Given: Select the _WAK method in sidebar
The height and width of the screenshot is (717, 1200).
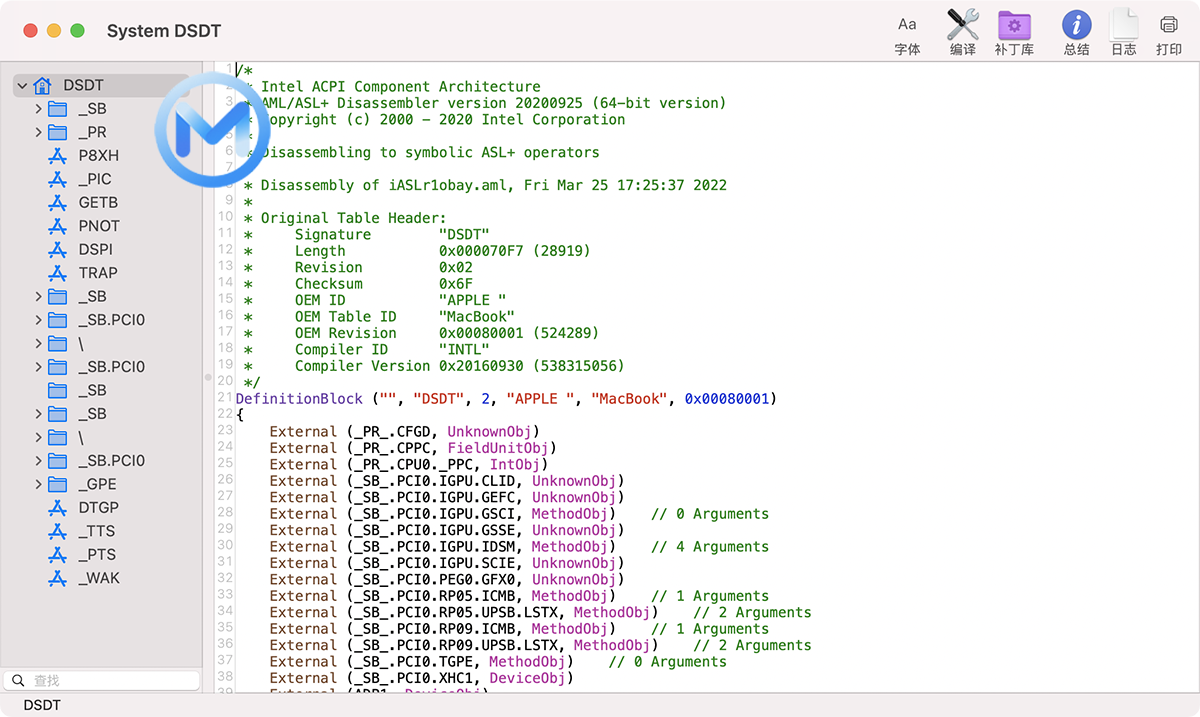Looking at the screenshot, I should pos(98,579).
